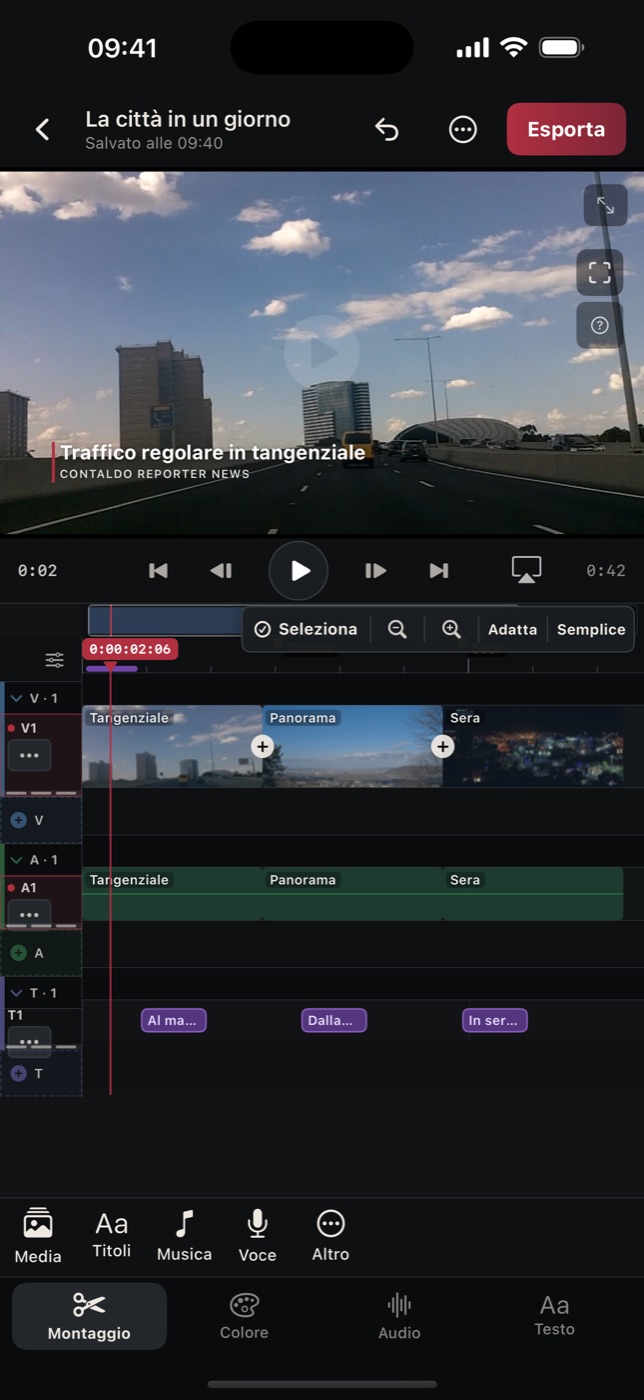Activate Seleziona mode
644x1400 pixels.
306,629
